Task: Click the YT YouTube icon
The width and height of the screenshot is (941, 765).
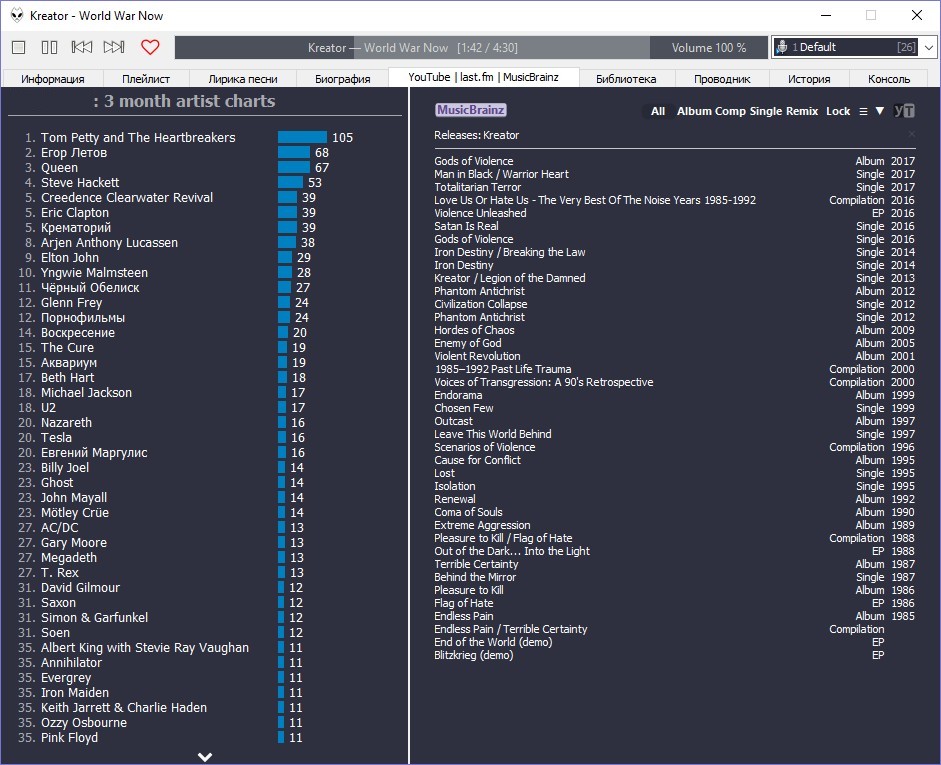Action: click(904, 111)
